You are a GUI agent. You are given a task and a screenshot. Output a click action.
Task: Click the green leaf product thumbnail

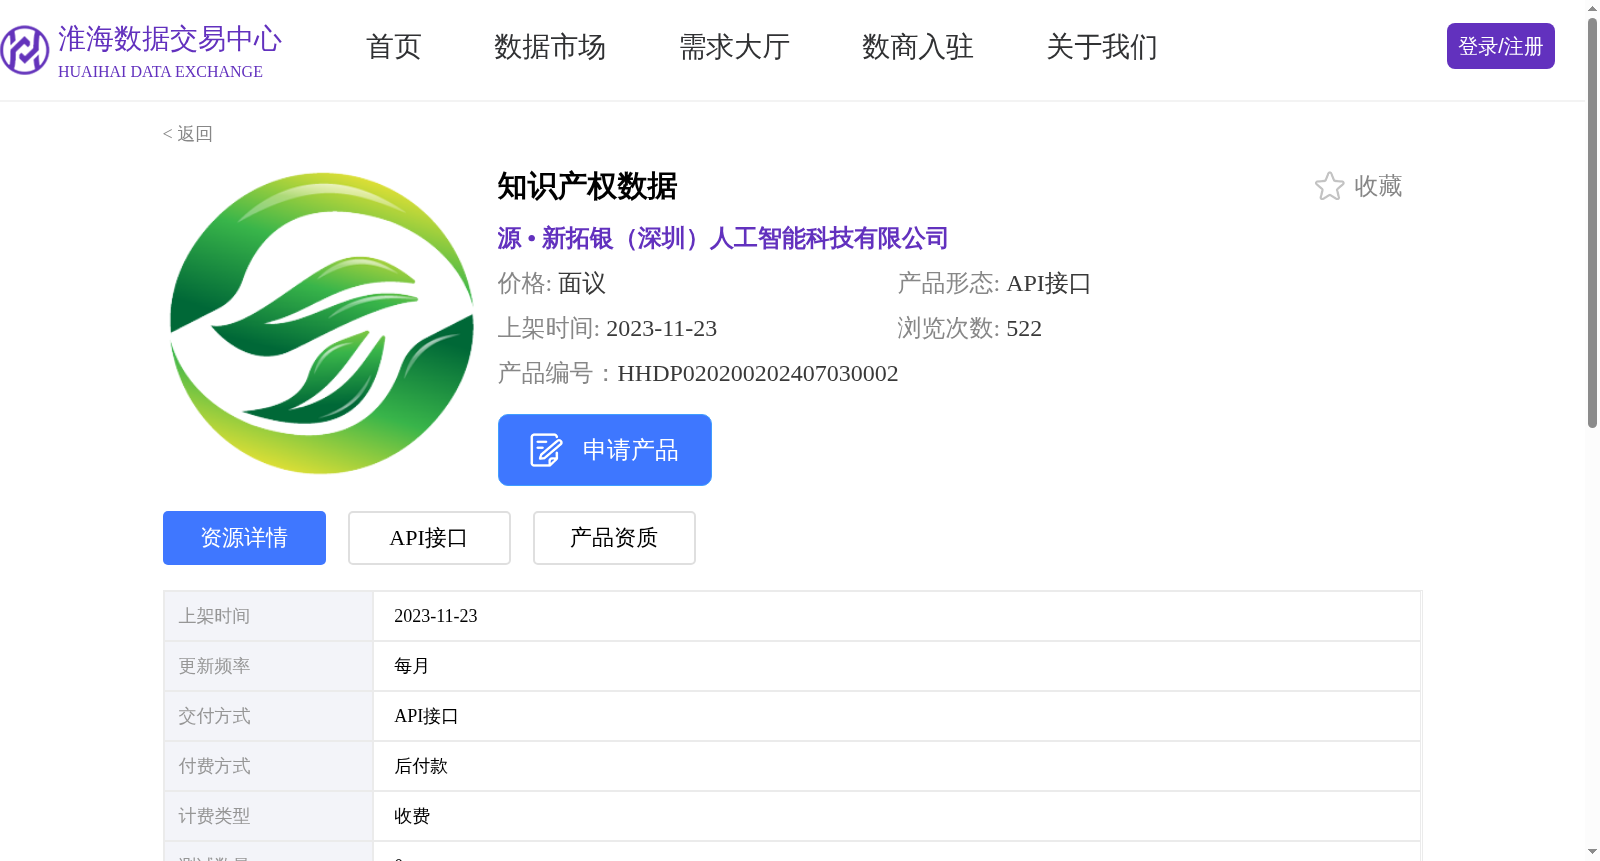pyautogui.click(x=322, y=323)
